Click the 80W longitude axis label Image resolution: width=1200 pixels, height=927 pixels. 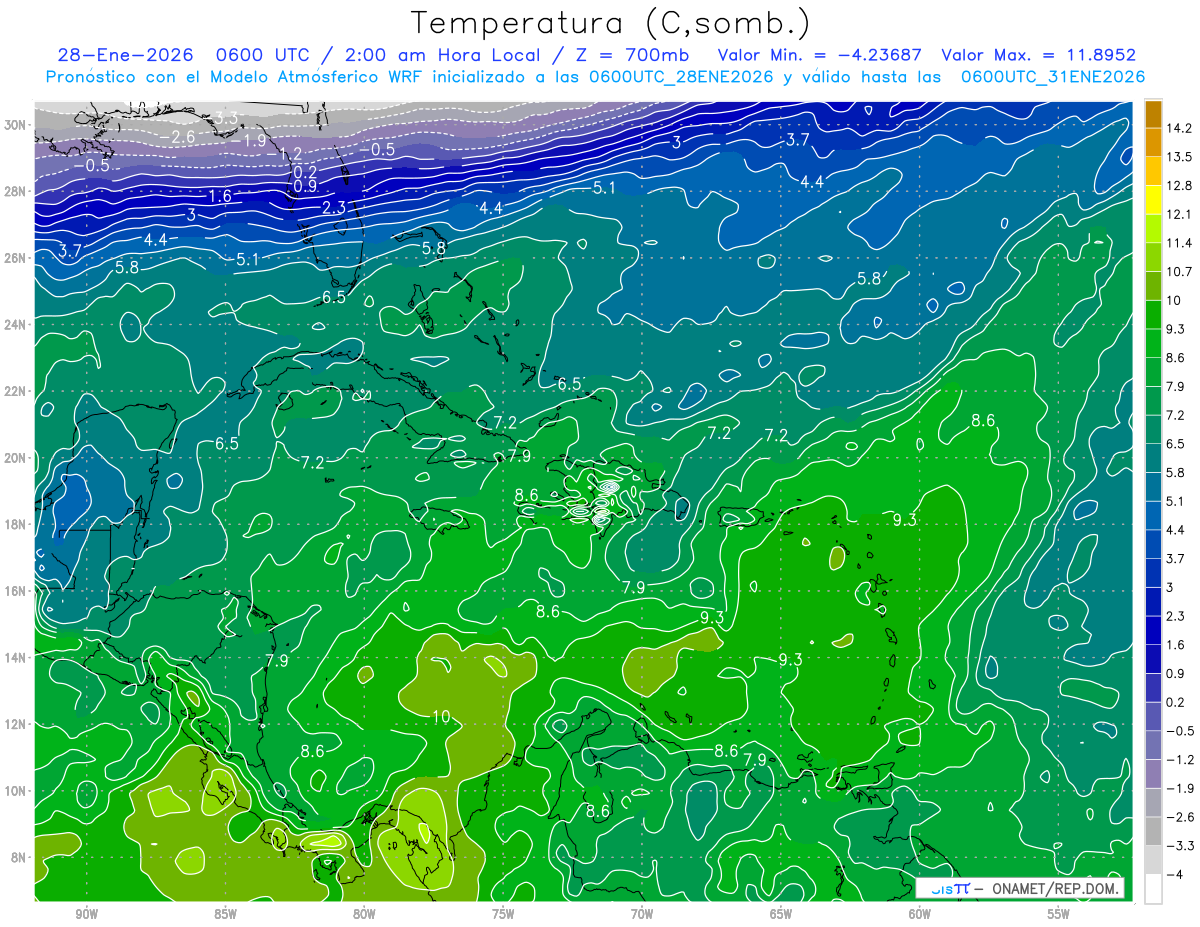click(364, 914)
